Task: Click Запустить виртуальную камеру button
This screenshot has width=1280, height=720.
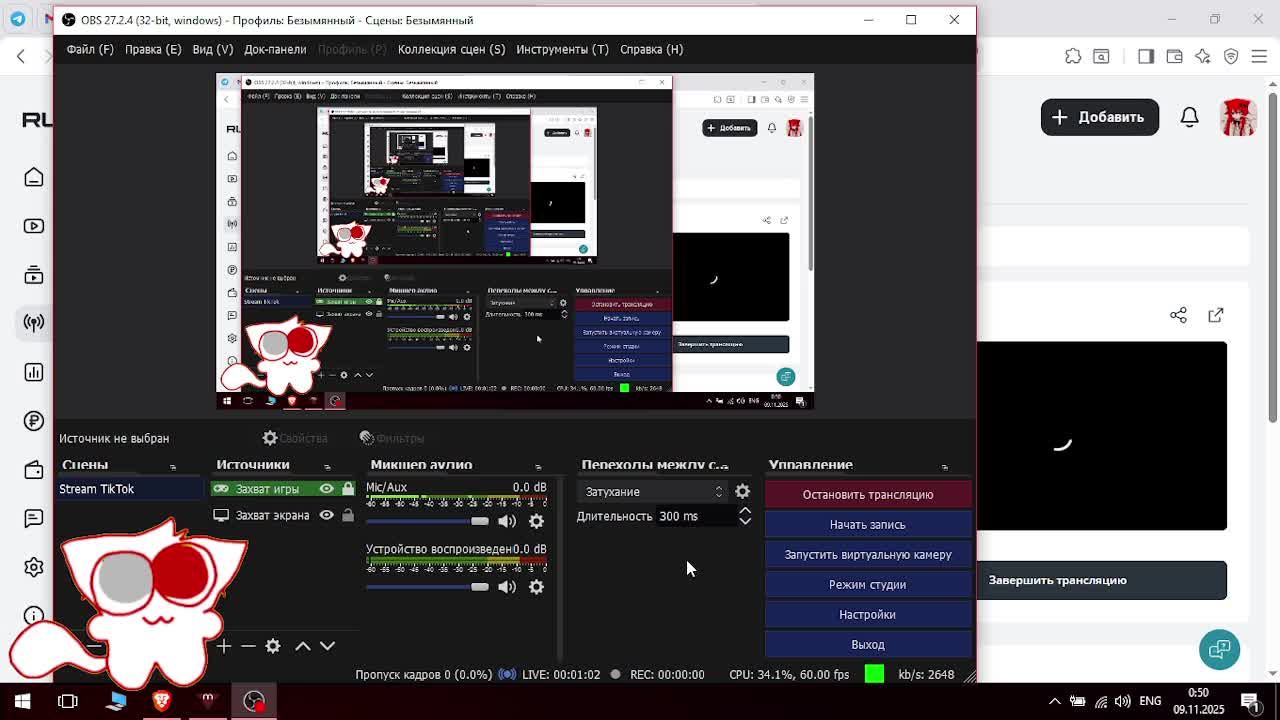Action: point(868,554)
